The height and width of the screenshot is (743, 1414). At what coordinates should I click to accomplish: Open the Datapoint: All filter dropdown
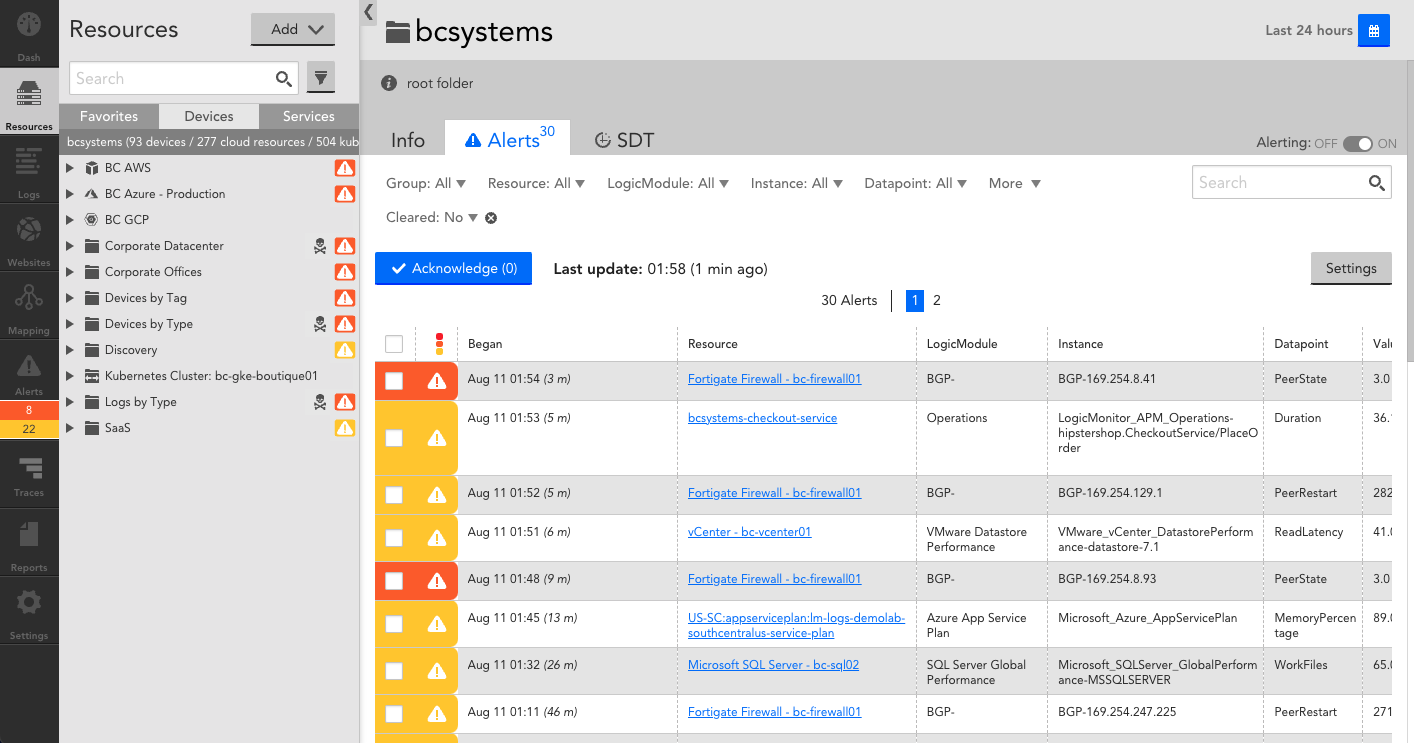916,184
